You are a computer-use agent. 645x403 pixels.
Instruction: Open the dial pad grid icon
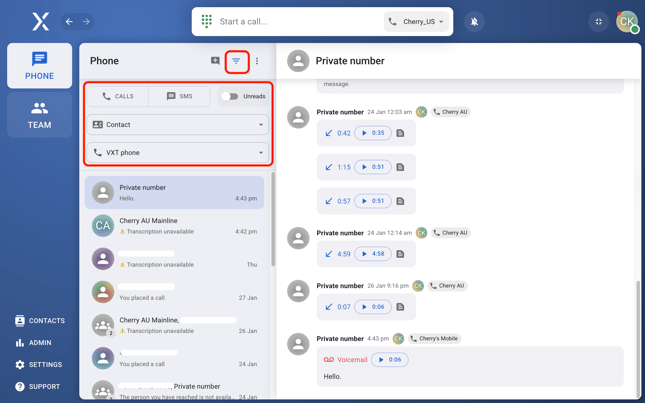coord(206,21)
